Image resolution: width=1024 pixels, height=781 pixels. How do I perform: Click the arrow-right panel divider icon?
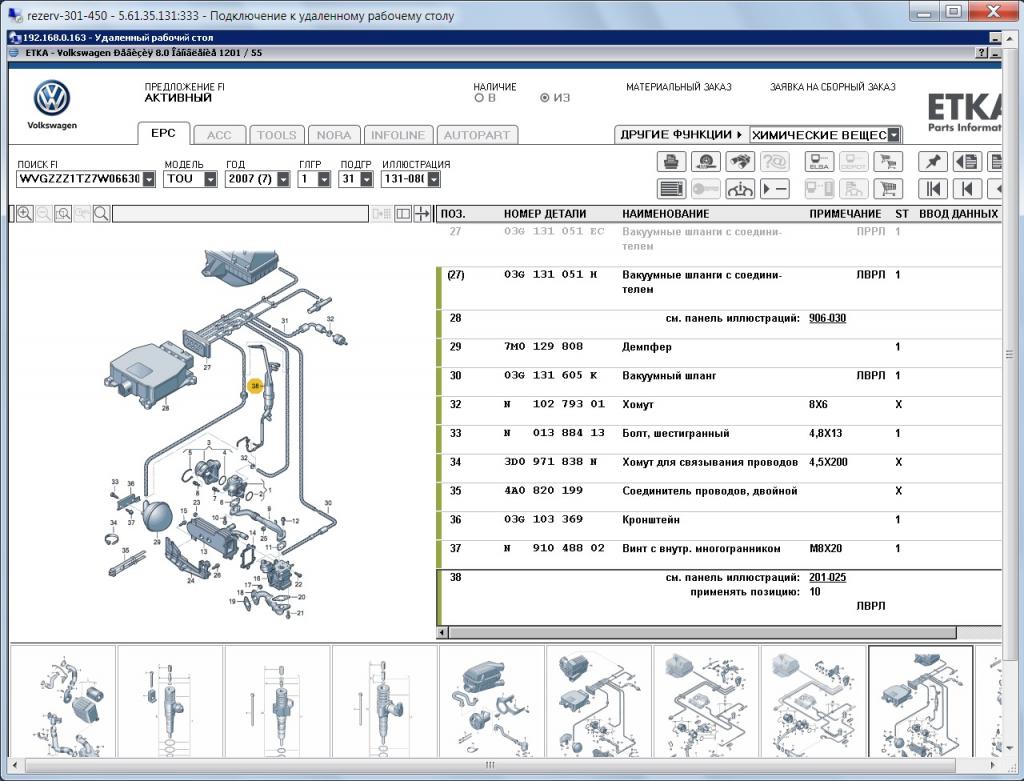click(x=423, y=214)
